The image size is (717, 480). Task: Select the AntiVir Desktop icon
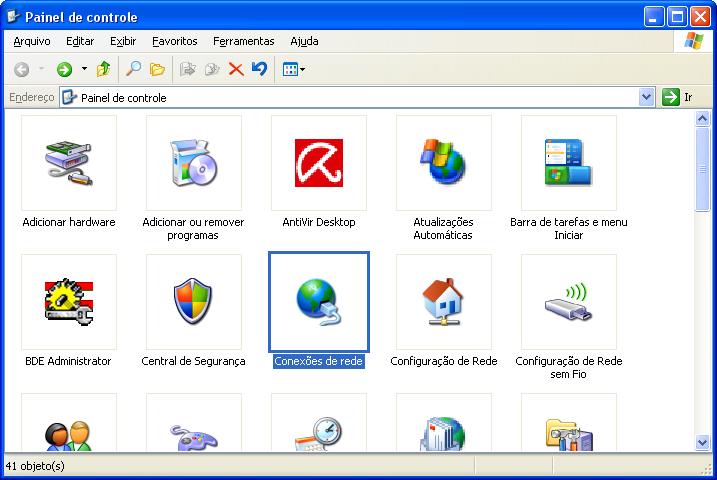pyautogui.click(x=319, y=163)
